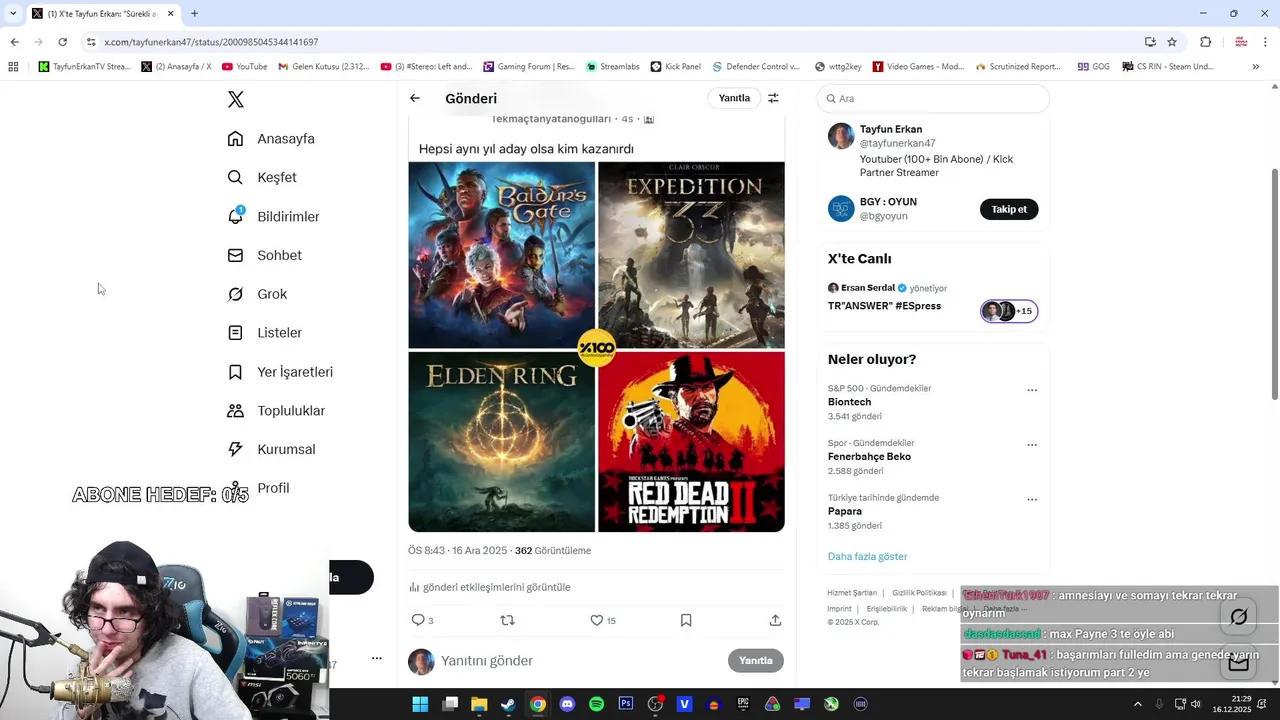Screen dimensions: 1280x720
Task: Open Sohbet messages
Action: pos(264,255)
